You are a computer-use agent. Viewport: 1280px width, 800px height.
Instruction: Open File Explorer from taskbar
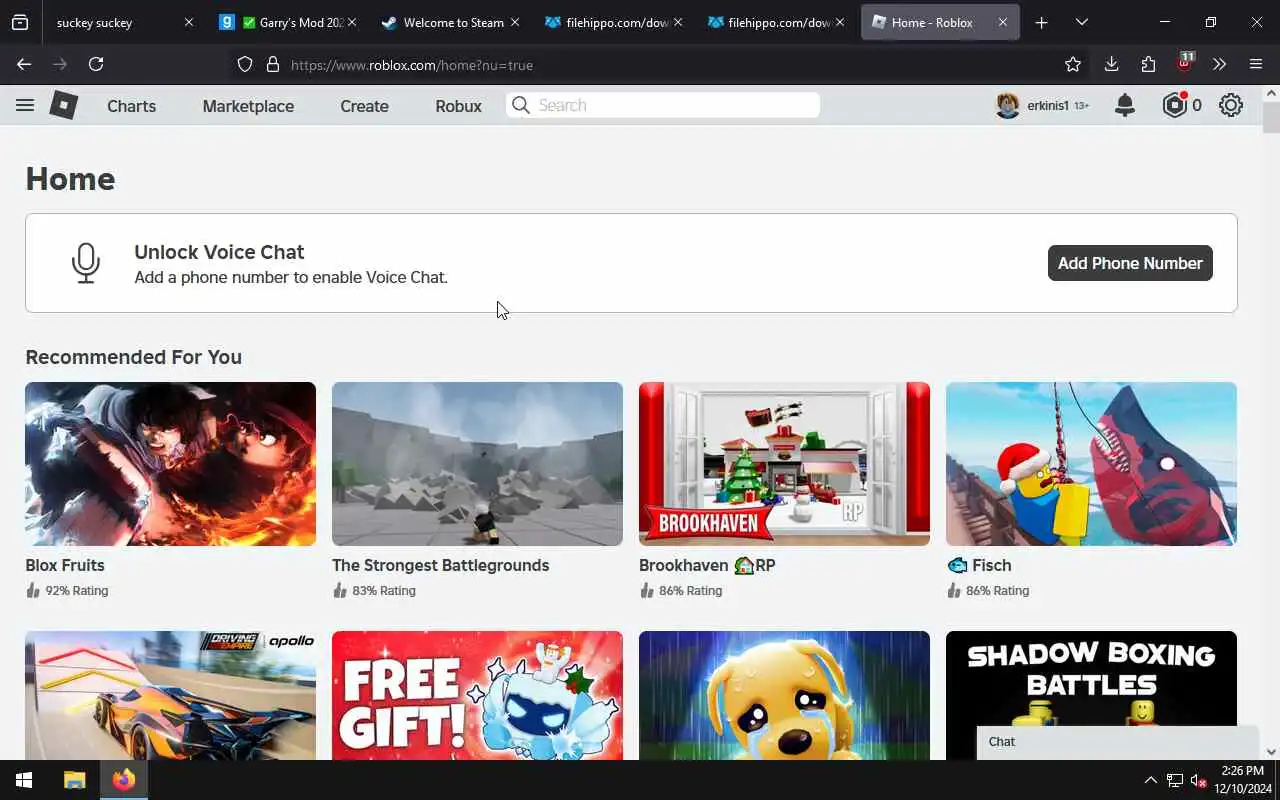pos(75,780)
